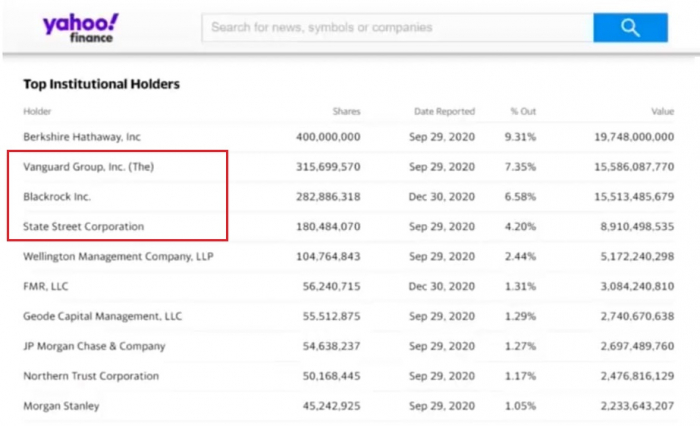The image size is (700, 426).
Task: Click FMR's Dec 30, 2020 date
Action: 442,286
